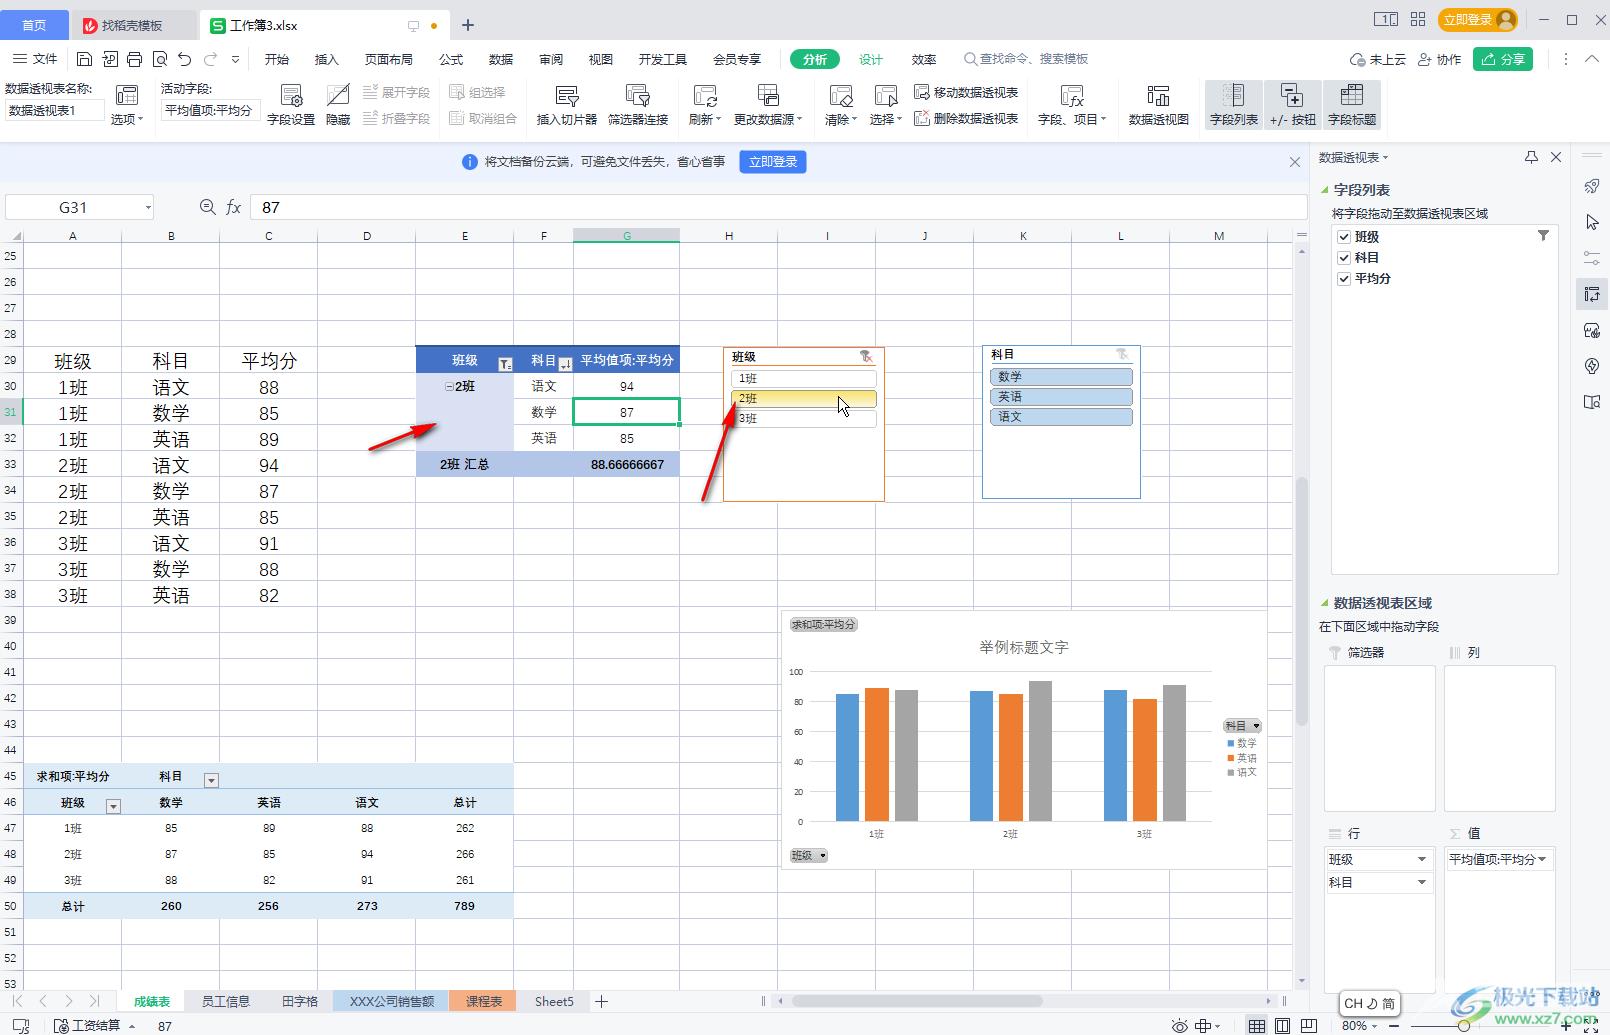Screen dimensions: 1610x1035
Task: Expand 班级 row field dropdown in panel
Action: [x=1422, y=860]
